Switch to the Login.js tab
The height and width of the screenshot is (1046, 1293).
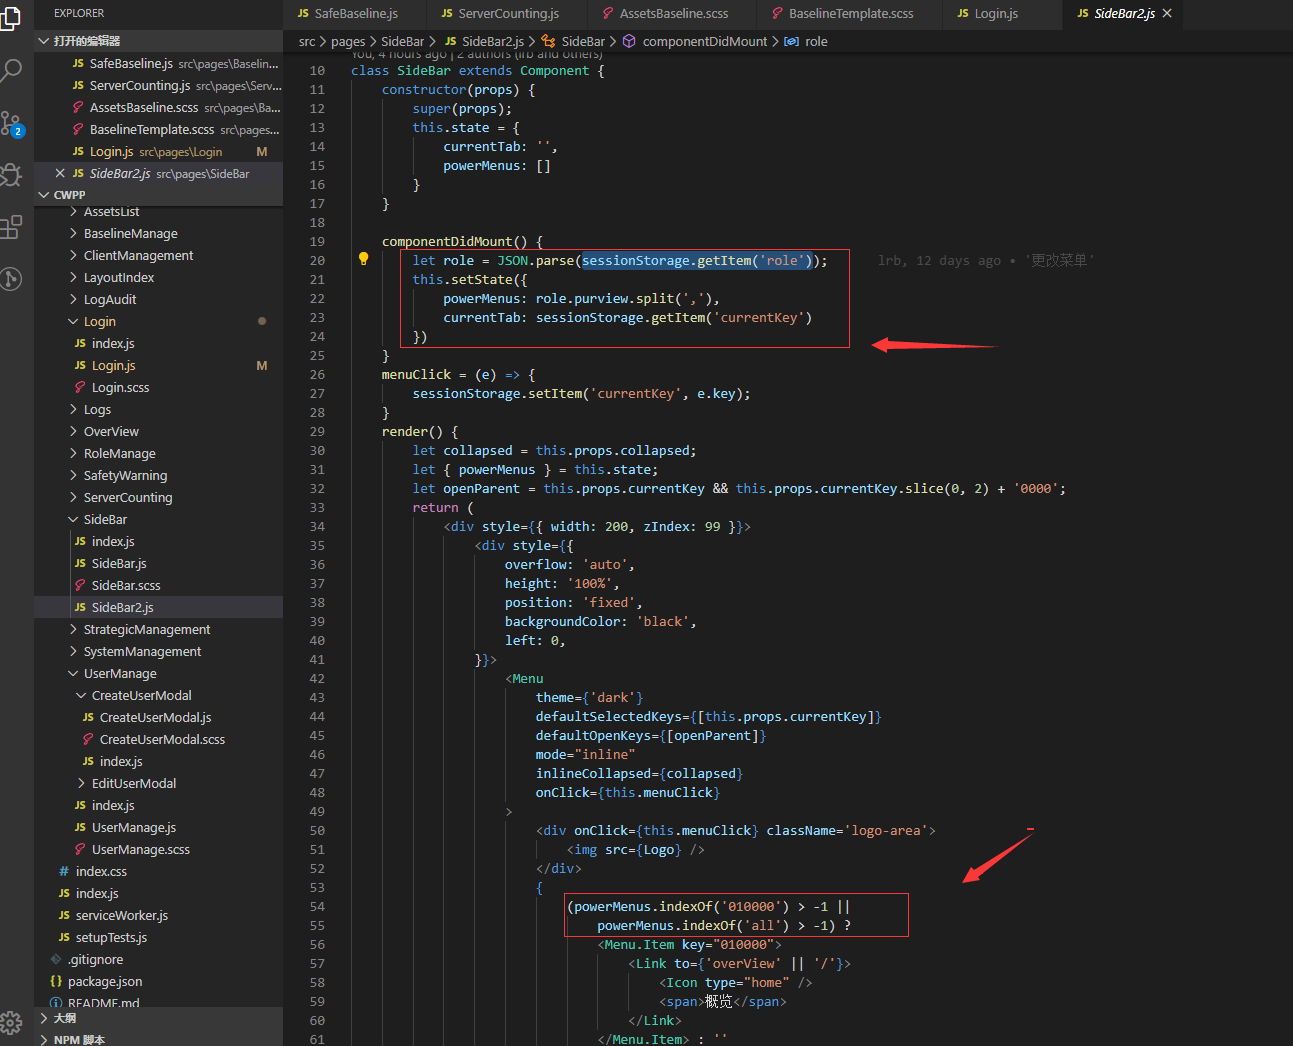995,13
